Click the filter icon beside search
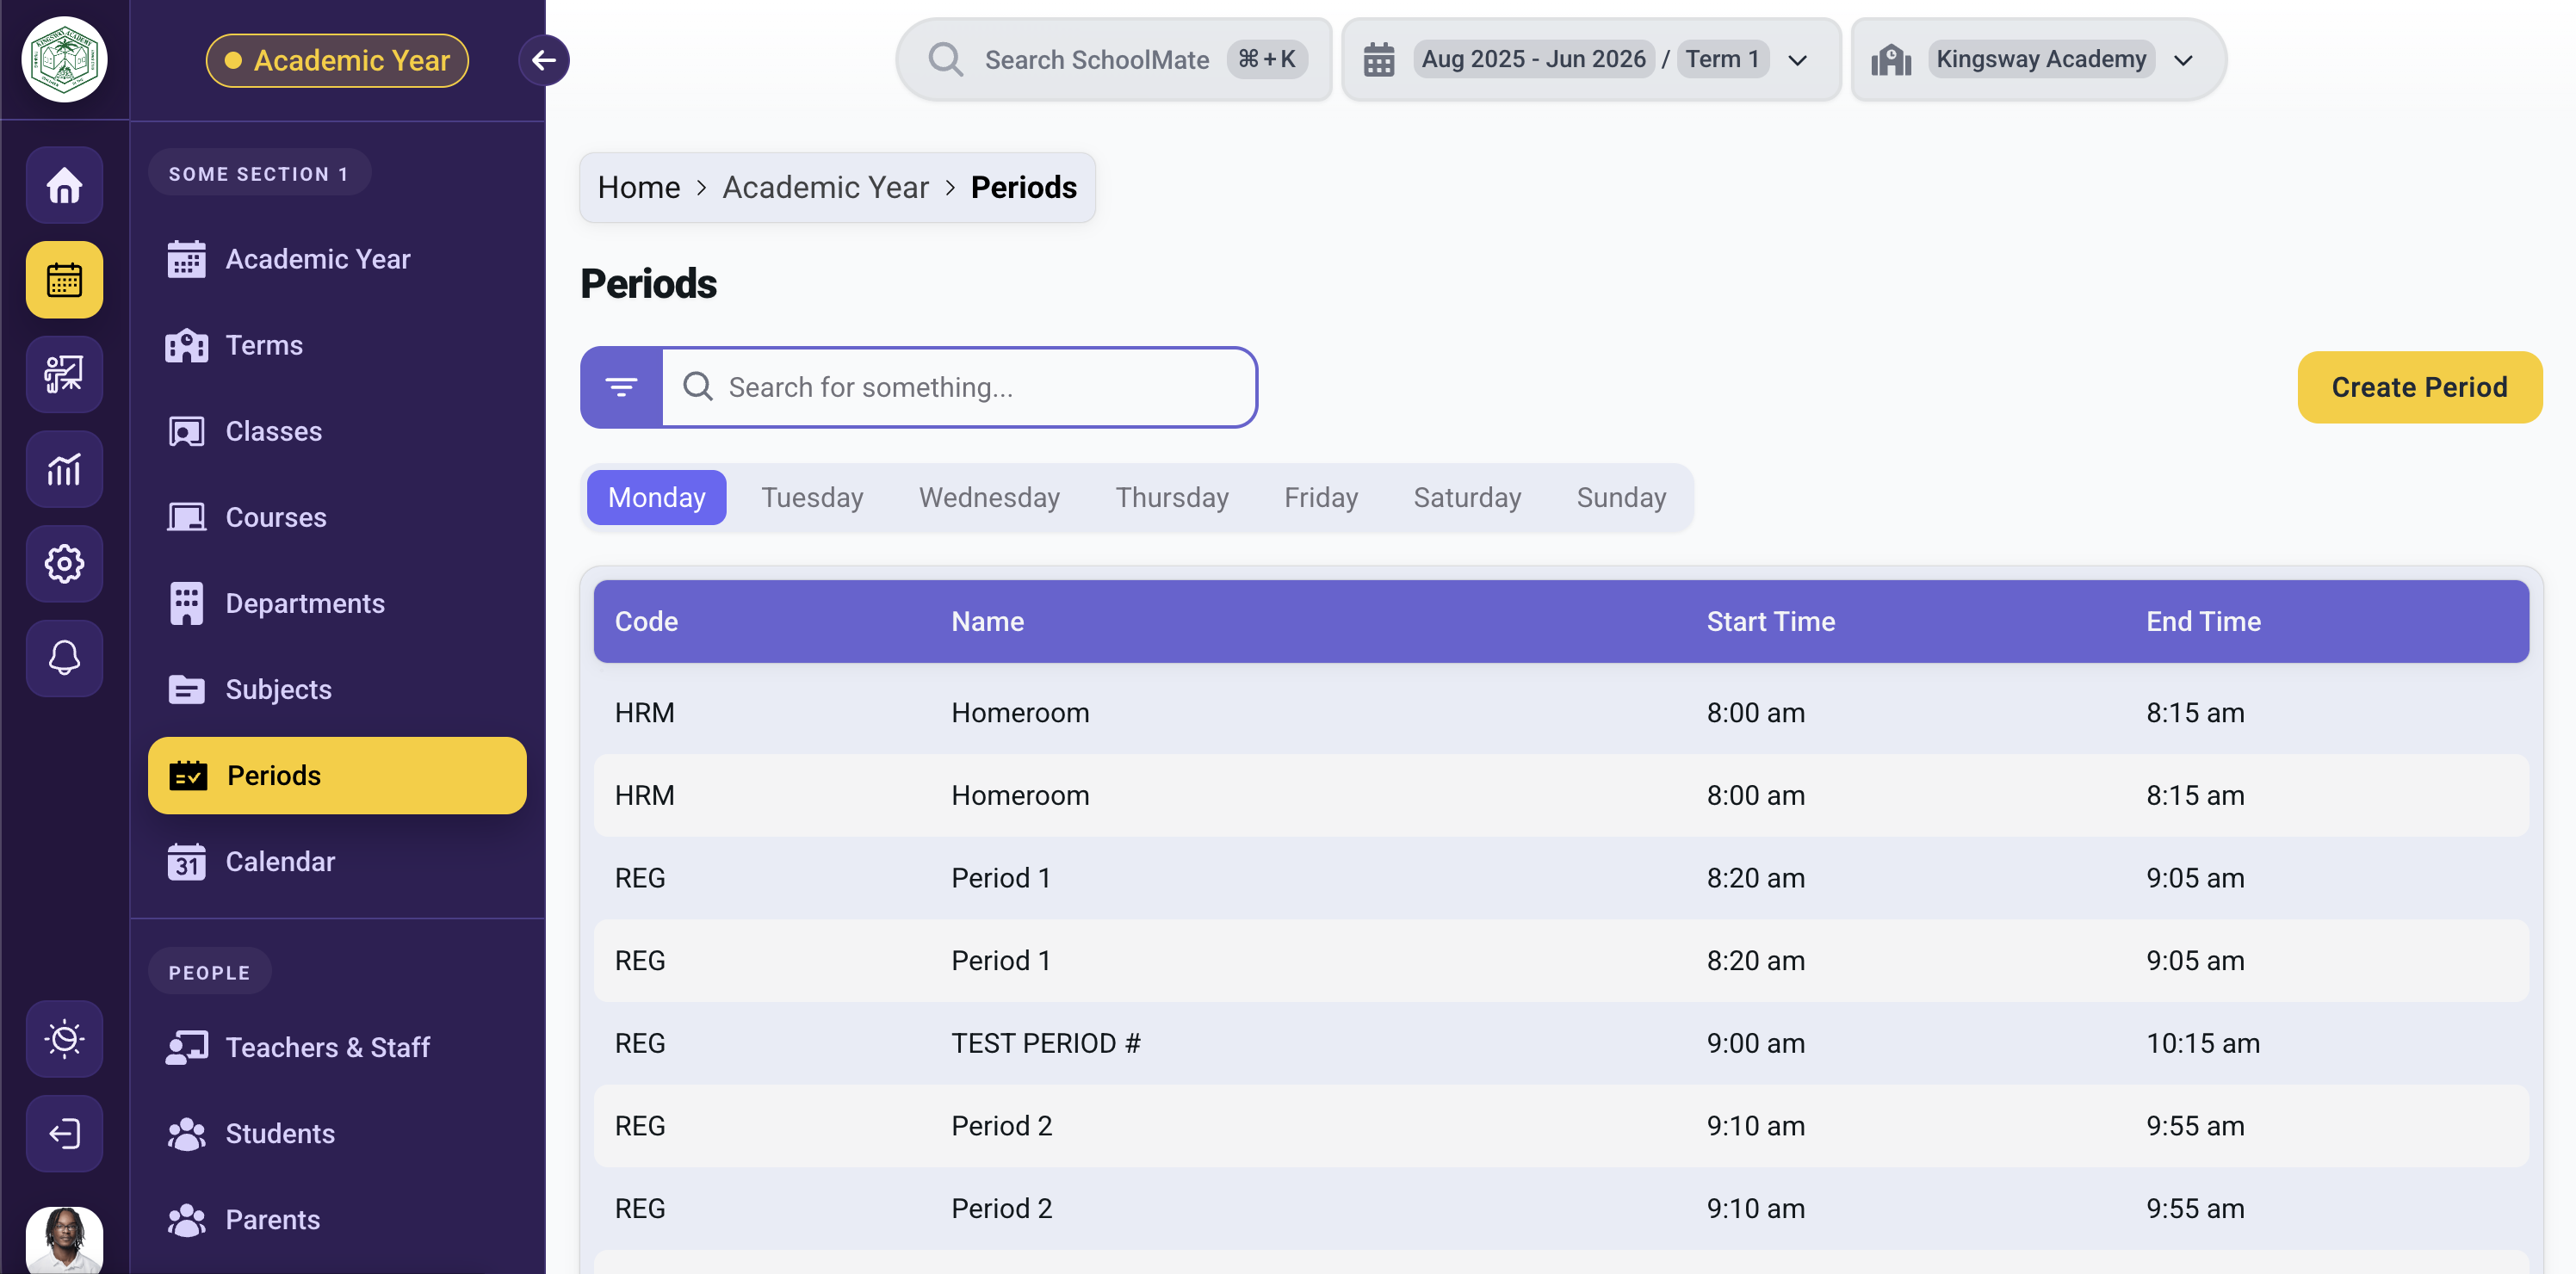Screen dimensions: 2576x1274 click(x=621, y=387)
